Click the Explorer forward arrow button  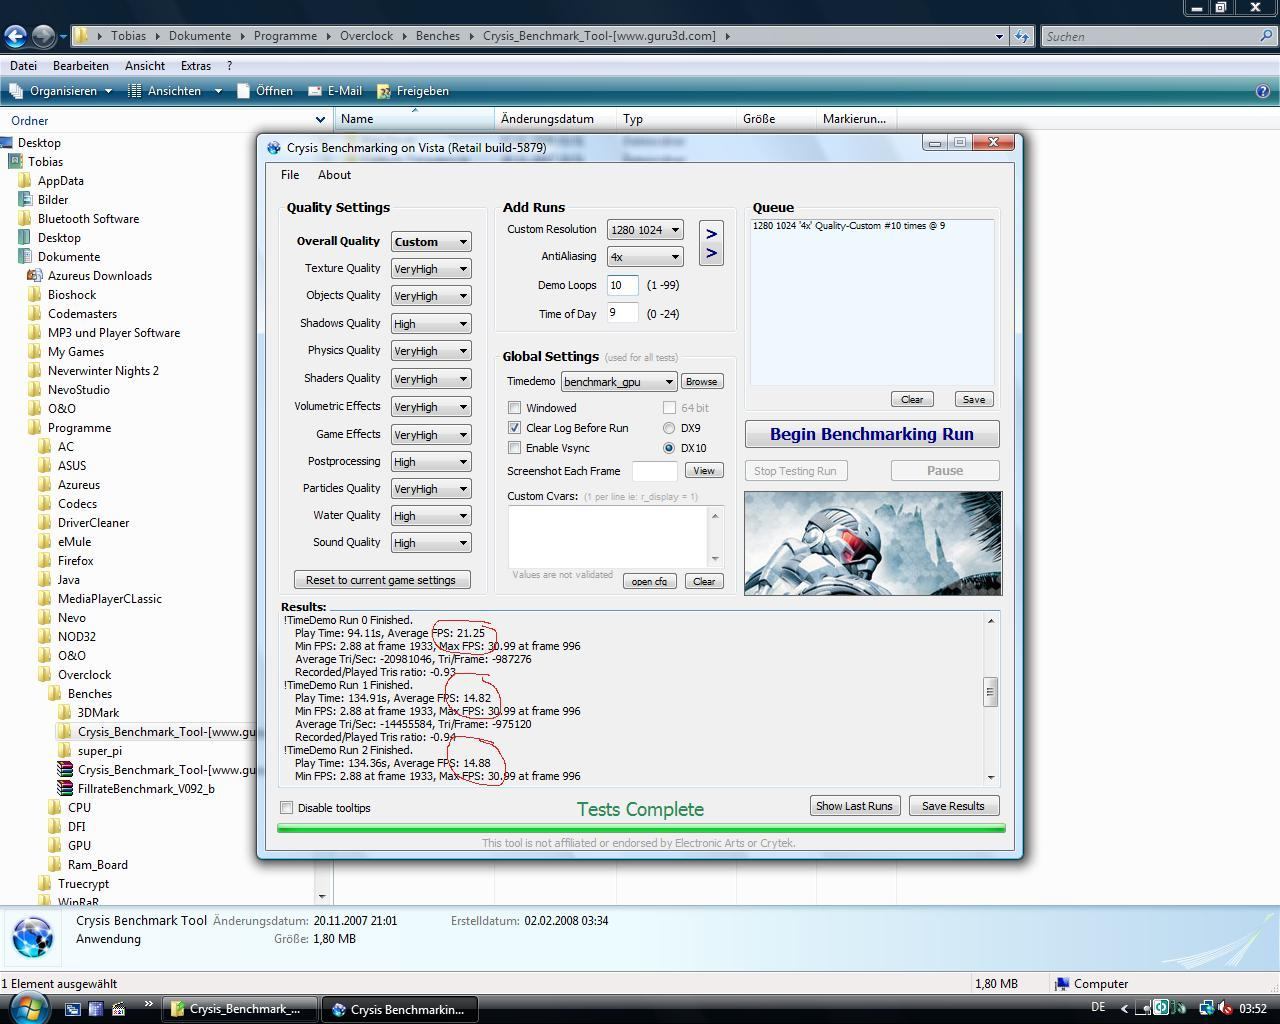pos(43,36)
